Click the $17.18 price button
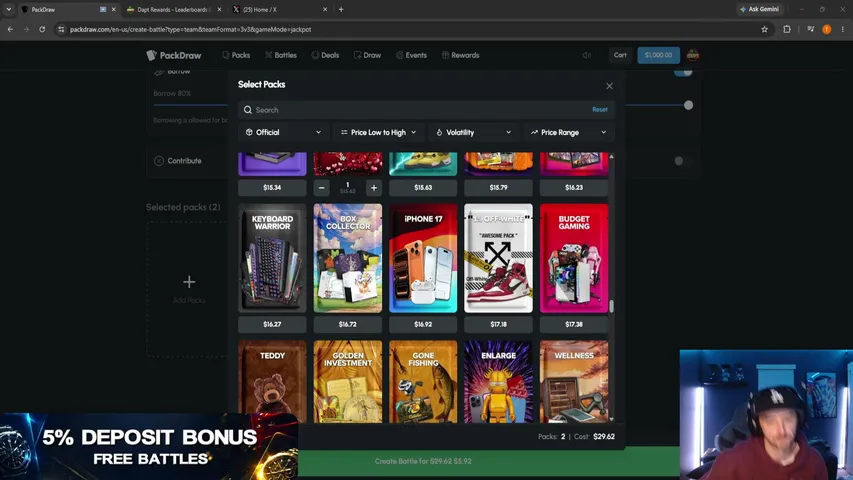853x480 pixels. [498, 324]
